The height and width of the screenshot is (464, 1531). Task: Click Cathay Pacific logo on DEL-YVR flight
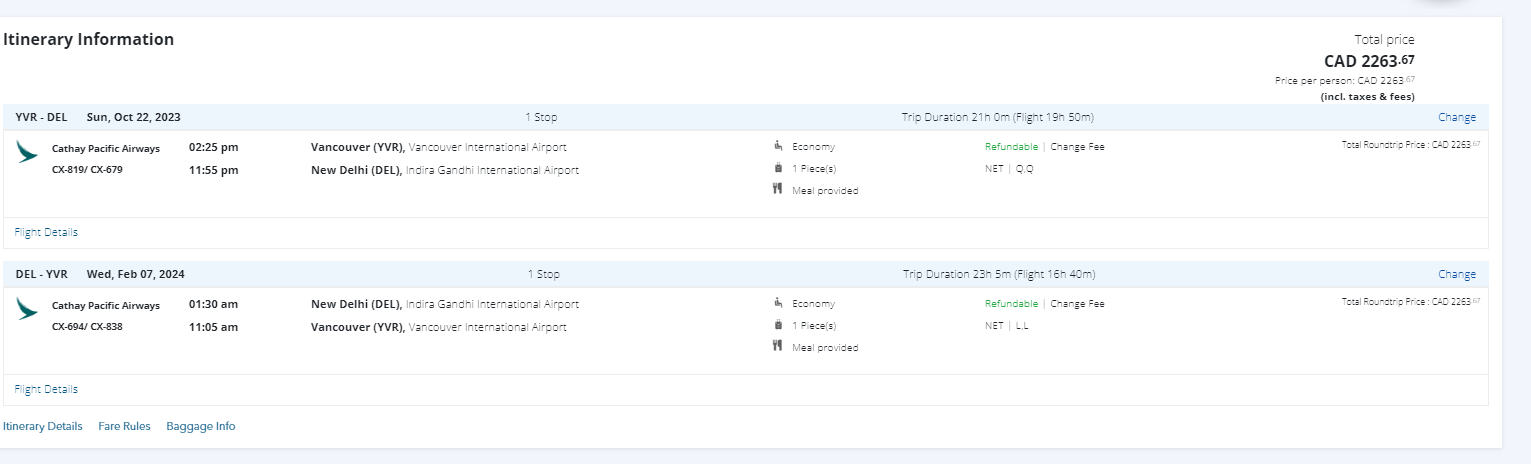click(x=27, y=309)
